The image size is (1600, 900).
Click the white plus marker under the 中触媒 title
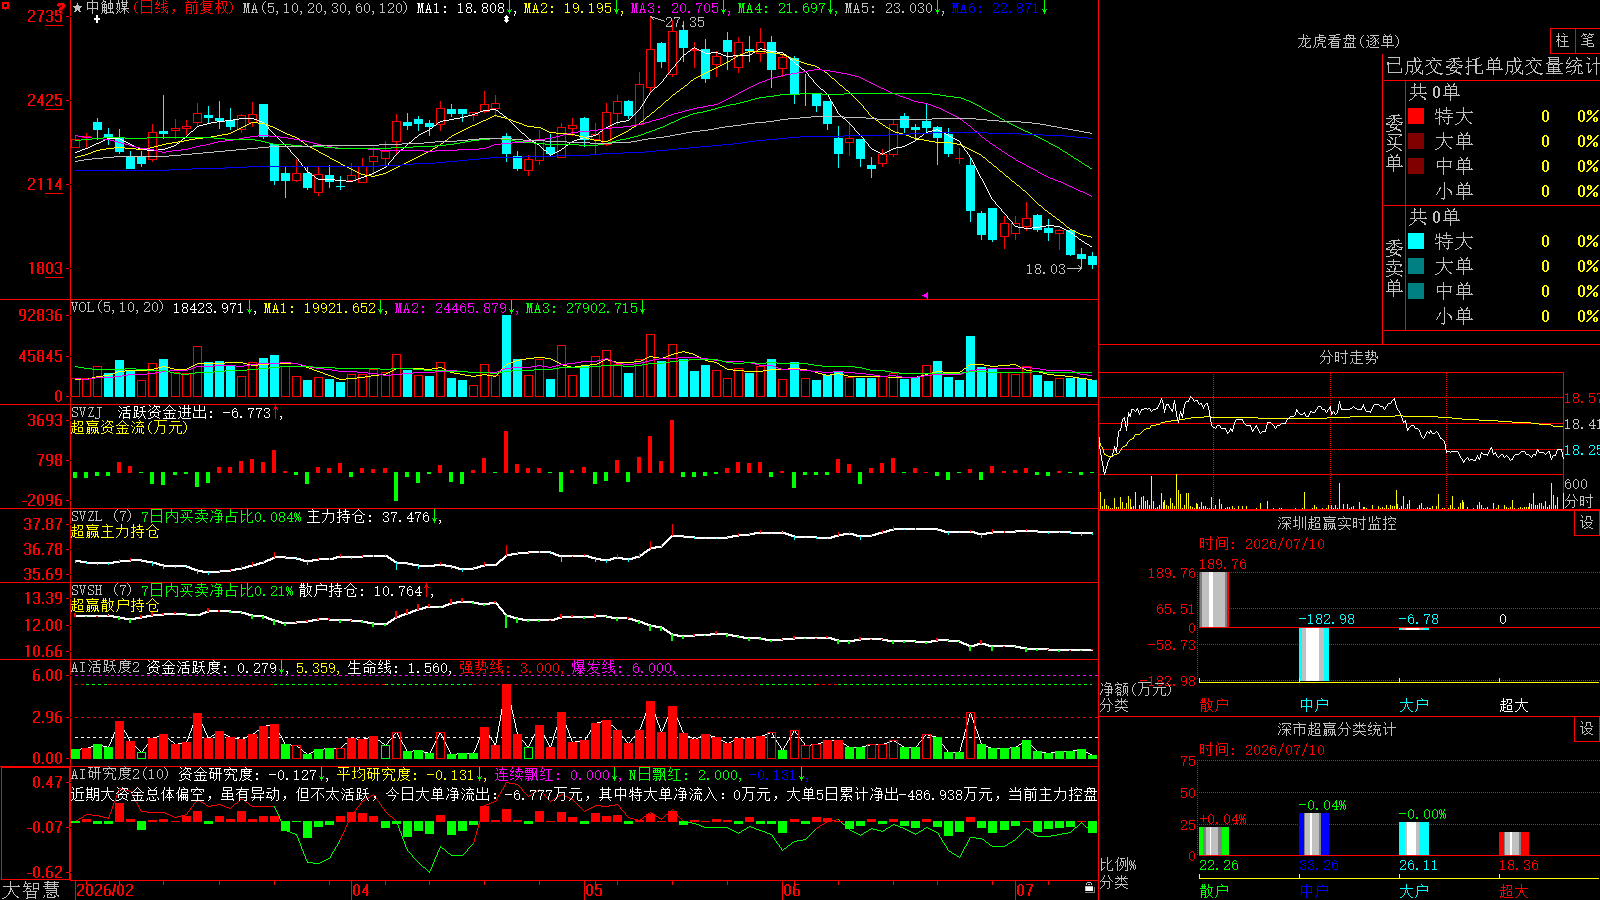97,19
